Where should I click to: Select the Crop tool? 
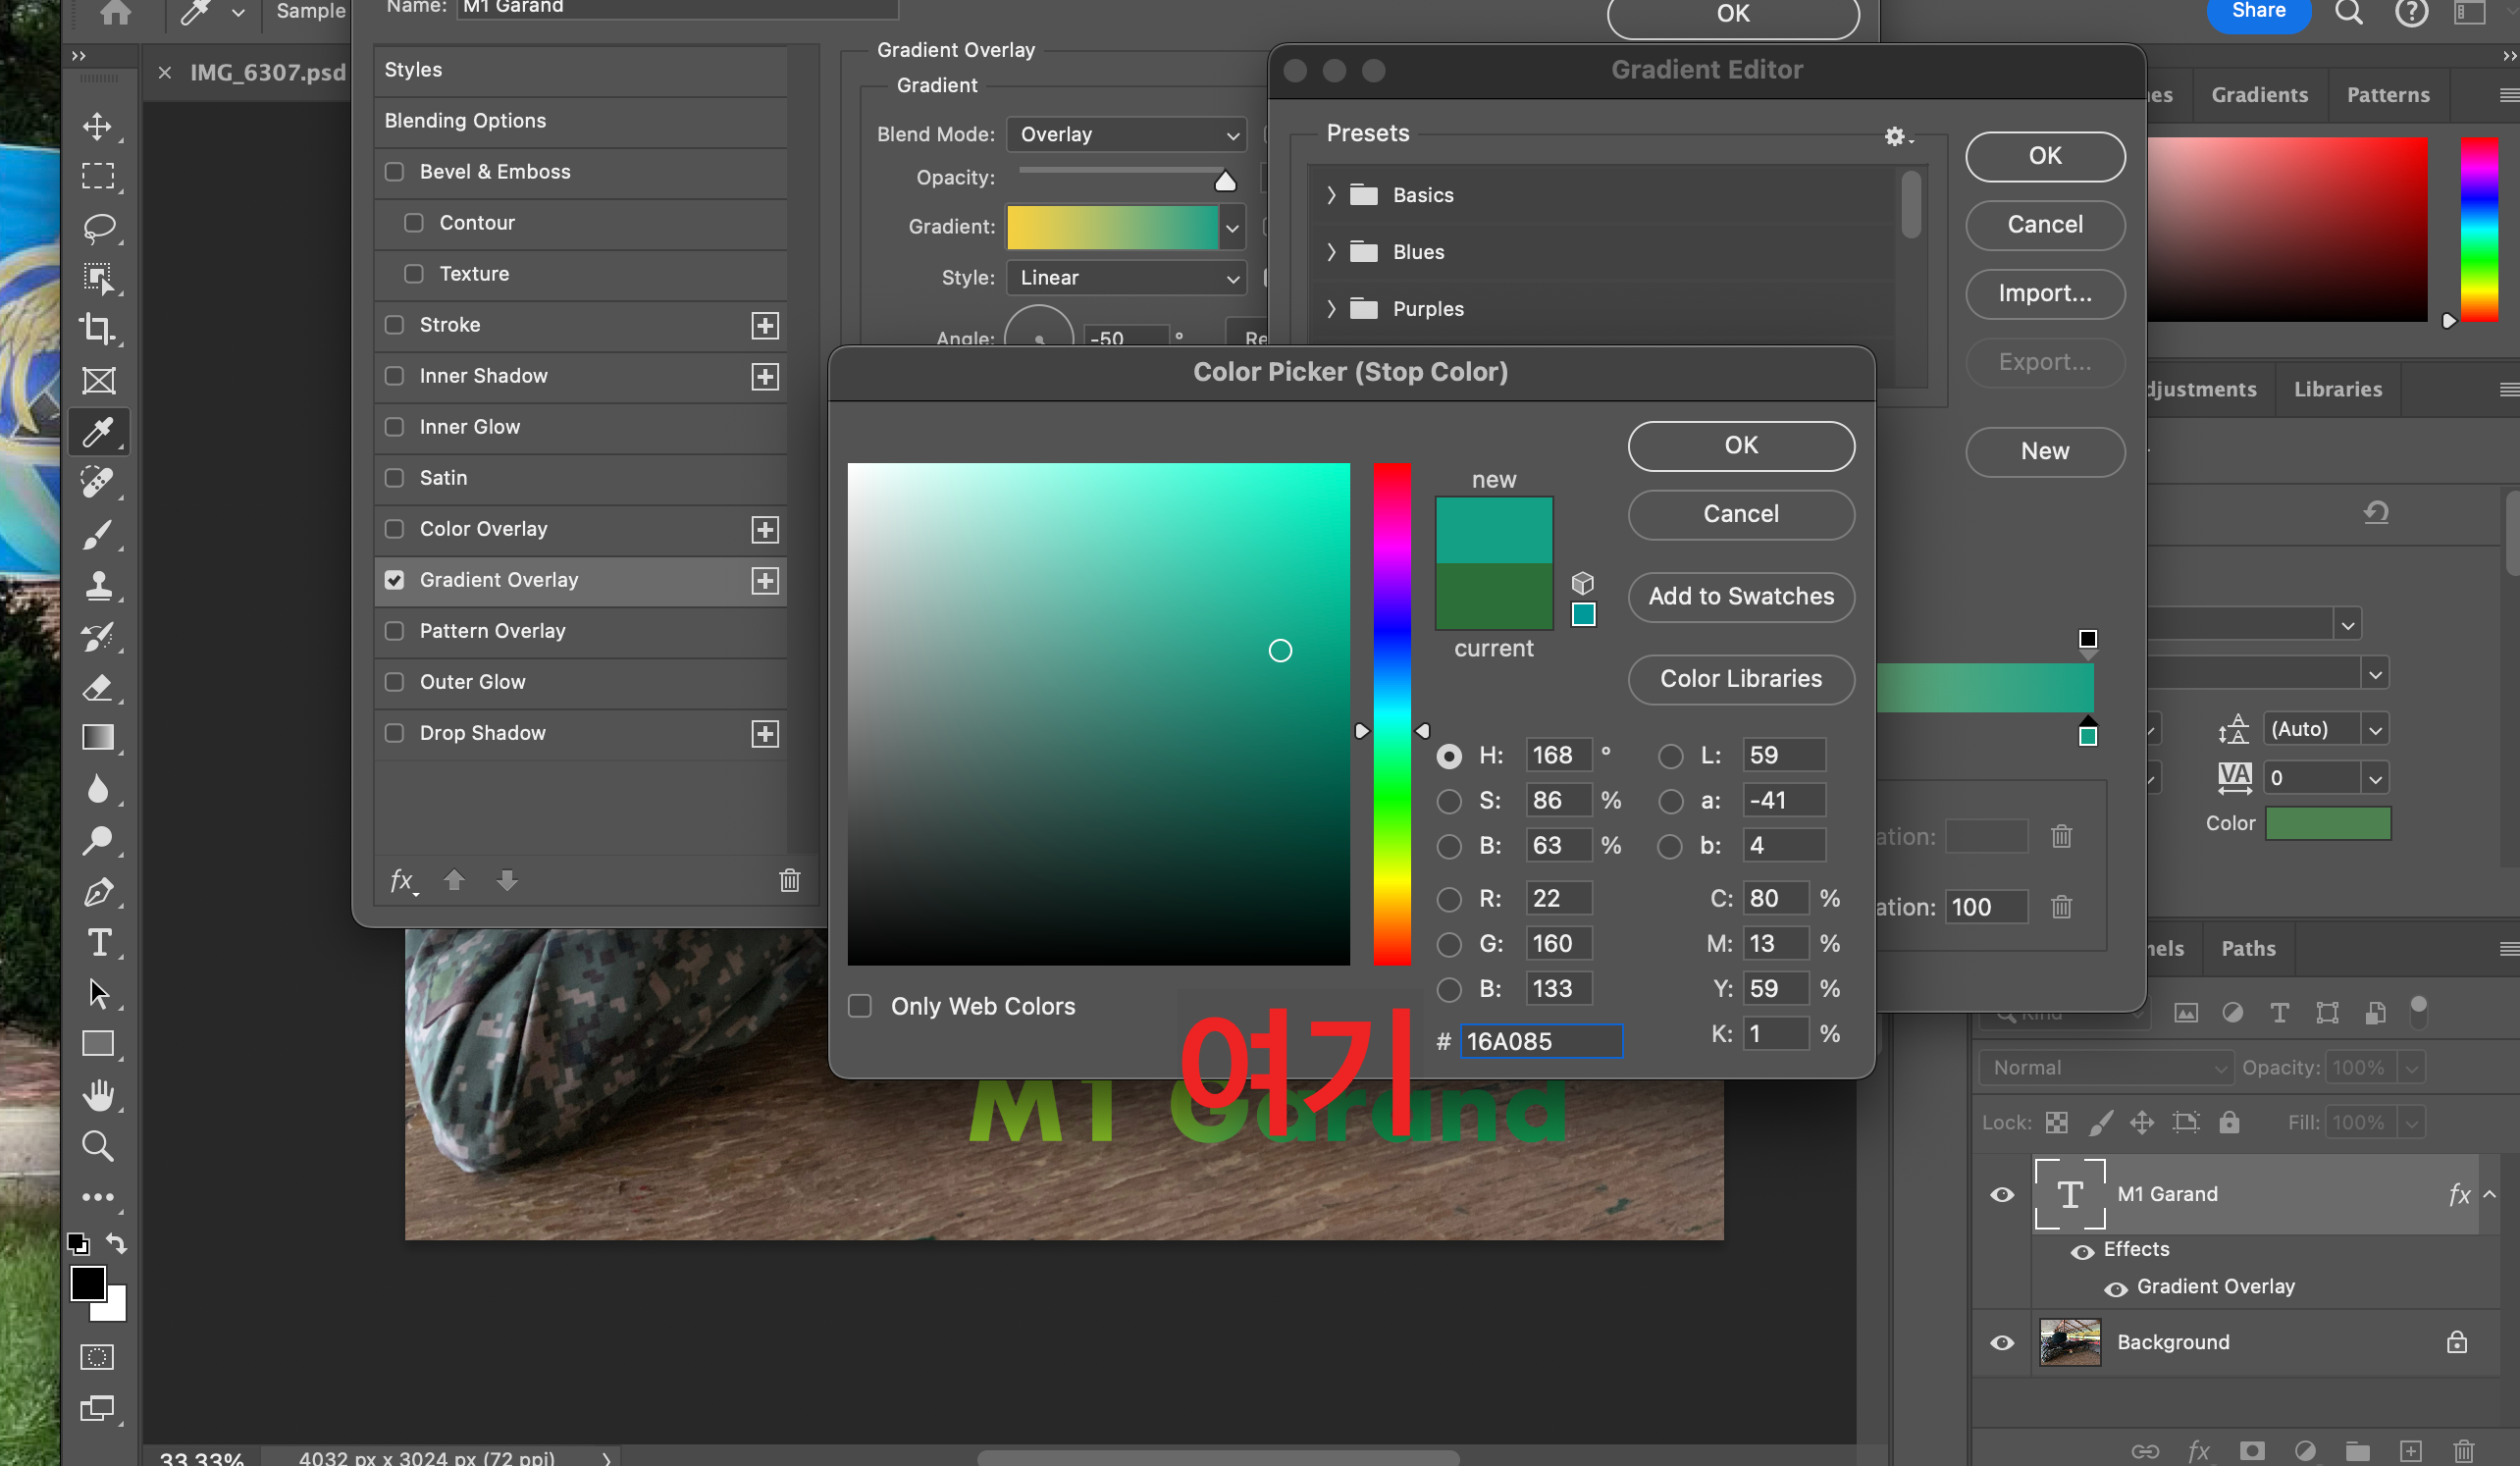coord(97,329)
